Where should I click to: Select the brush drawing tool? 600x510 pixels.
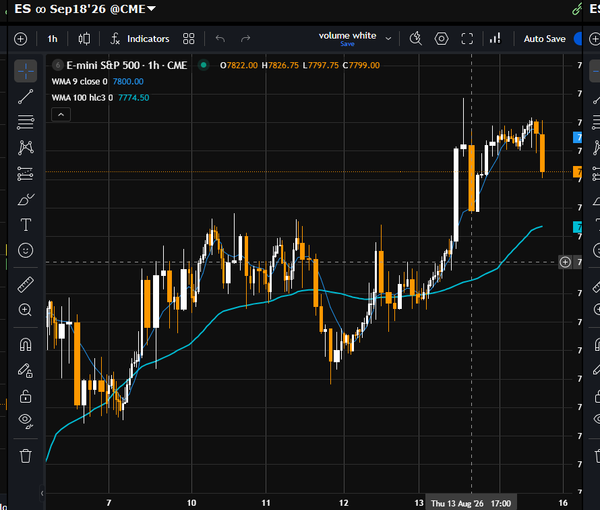pos(26,199)
